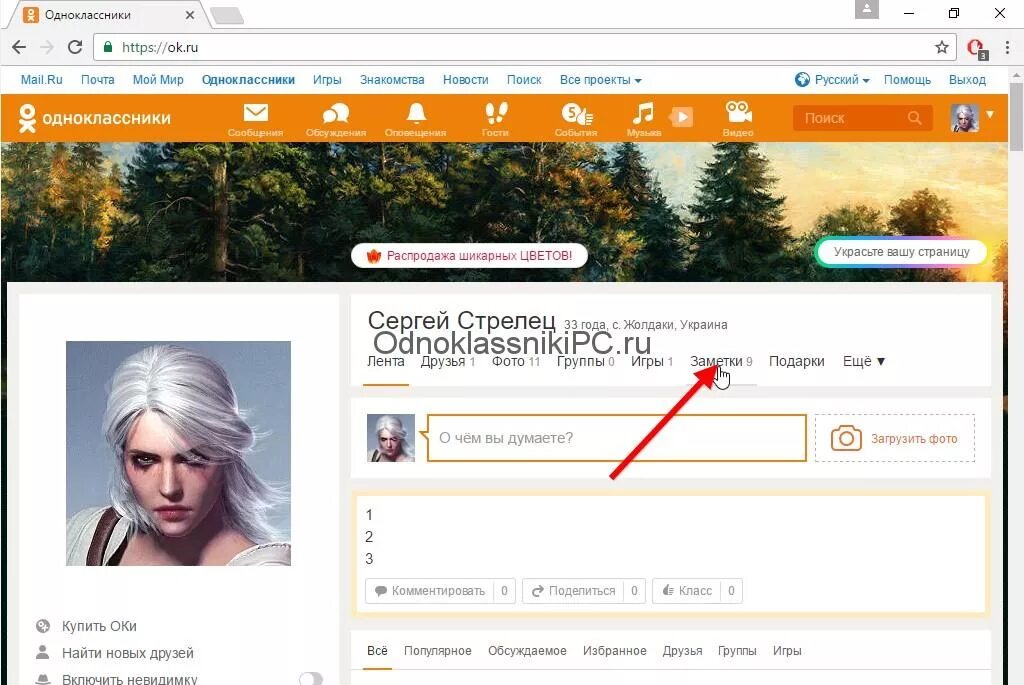Open the Мой Мир link

[x=158, y=80]
